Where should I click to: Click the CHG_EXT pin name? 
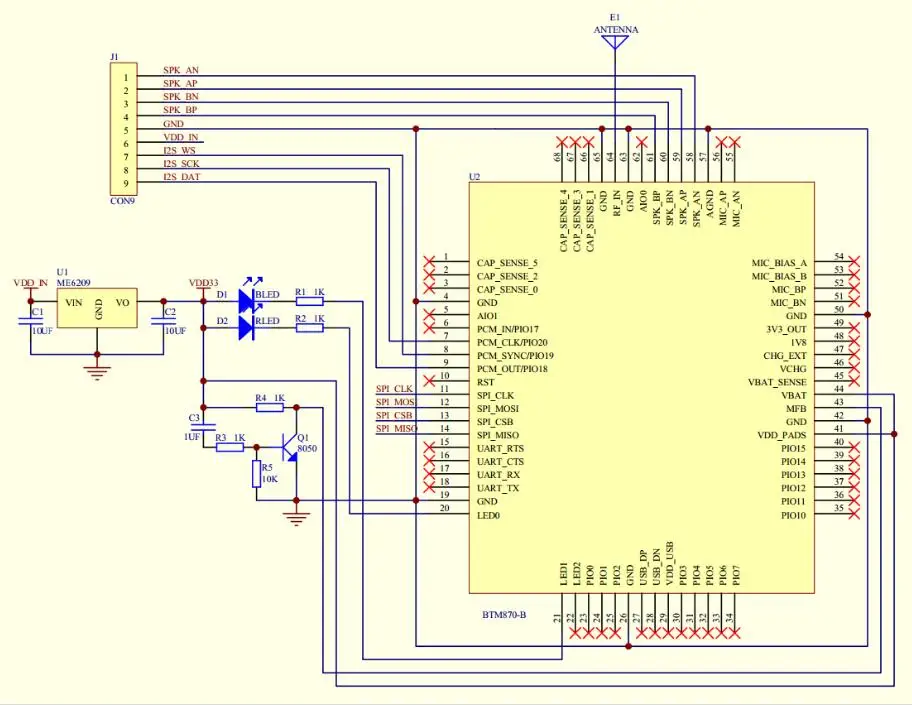coord(785,355)
